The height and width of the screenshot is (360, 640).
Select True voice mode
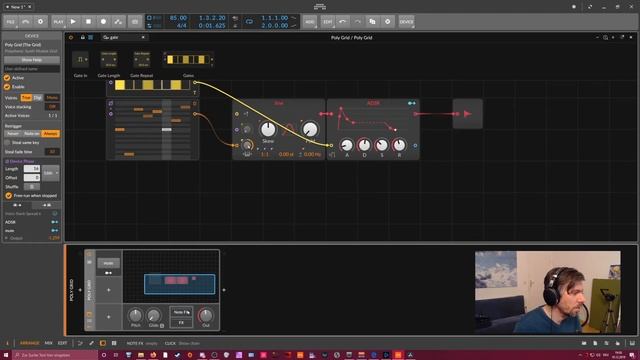tap(26, 98)
